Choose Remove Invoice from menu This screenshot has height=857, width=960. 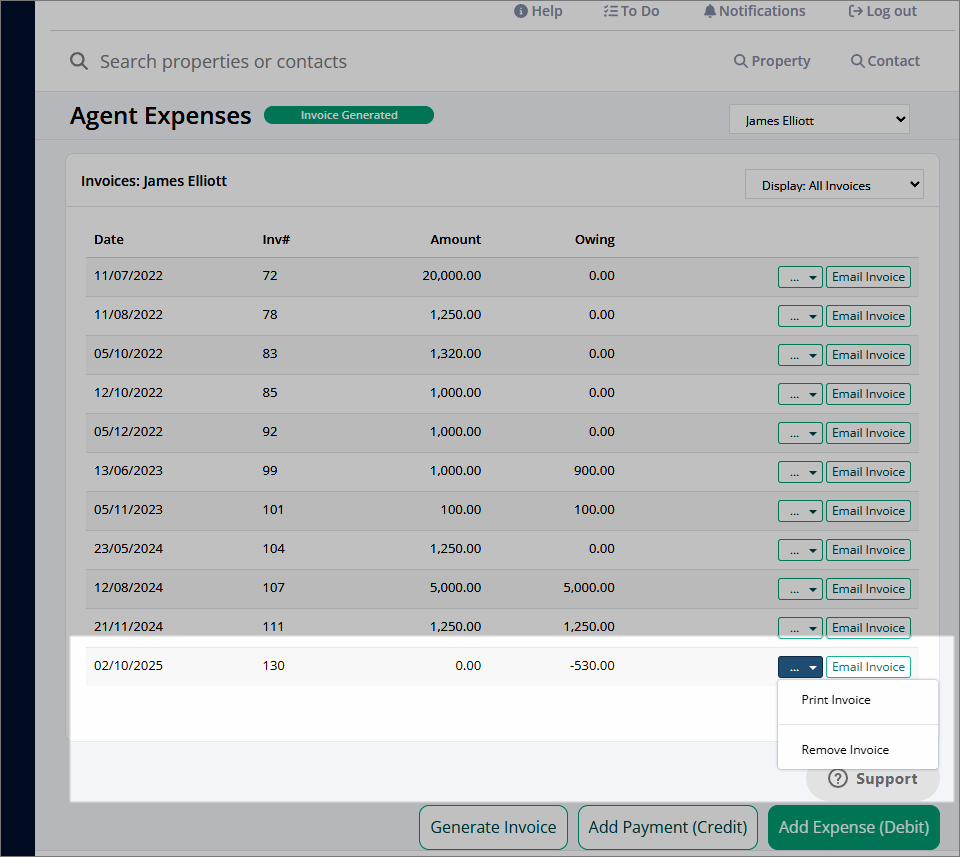click(x=845, y=750)
